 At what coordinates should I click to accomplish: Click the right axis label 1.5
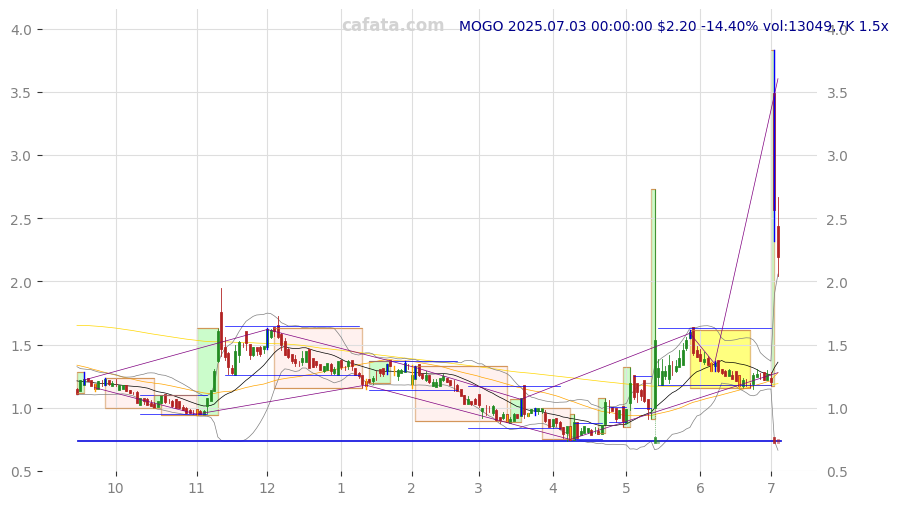[x=837, y=346]
